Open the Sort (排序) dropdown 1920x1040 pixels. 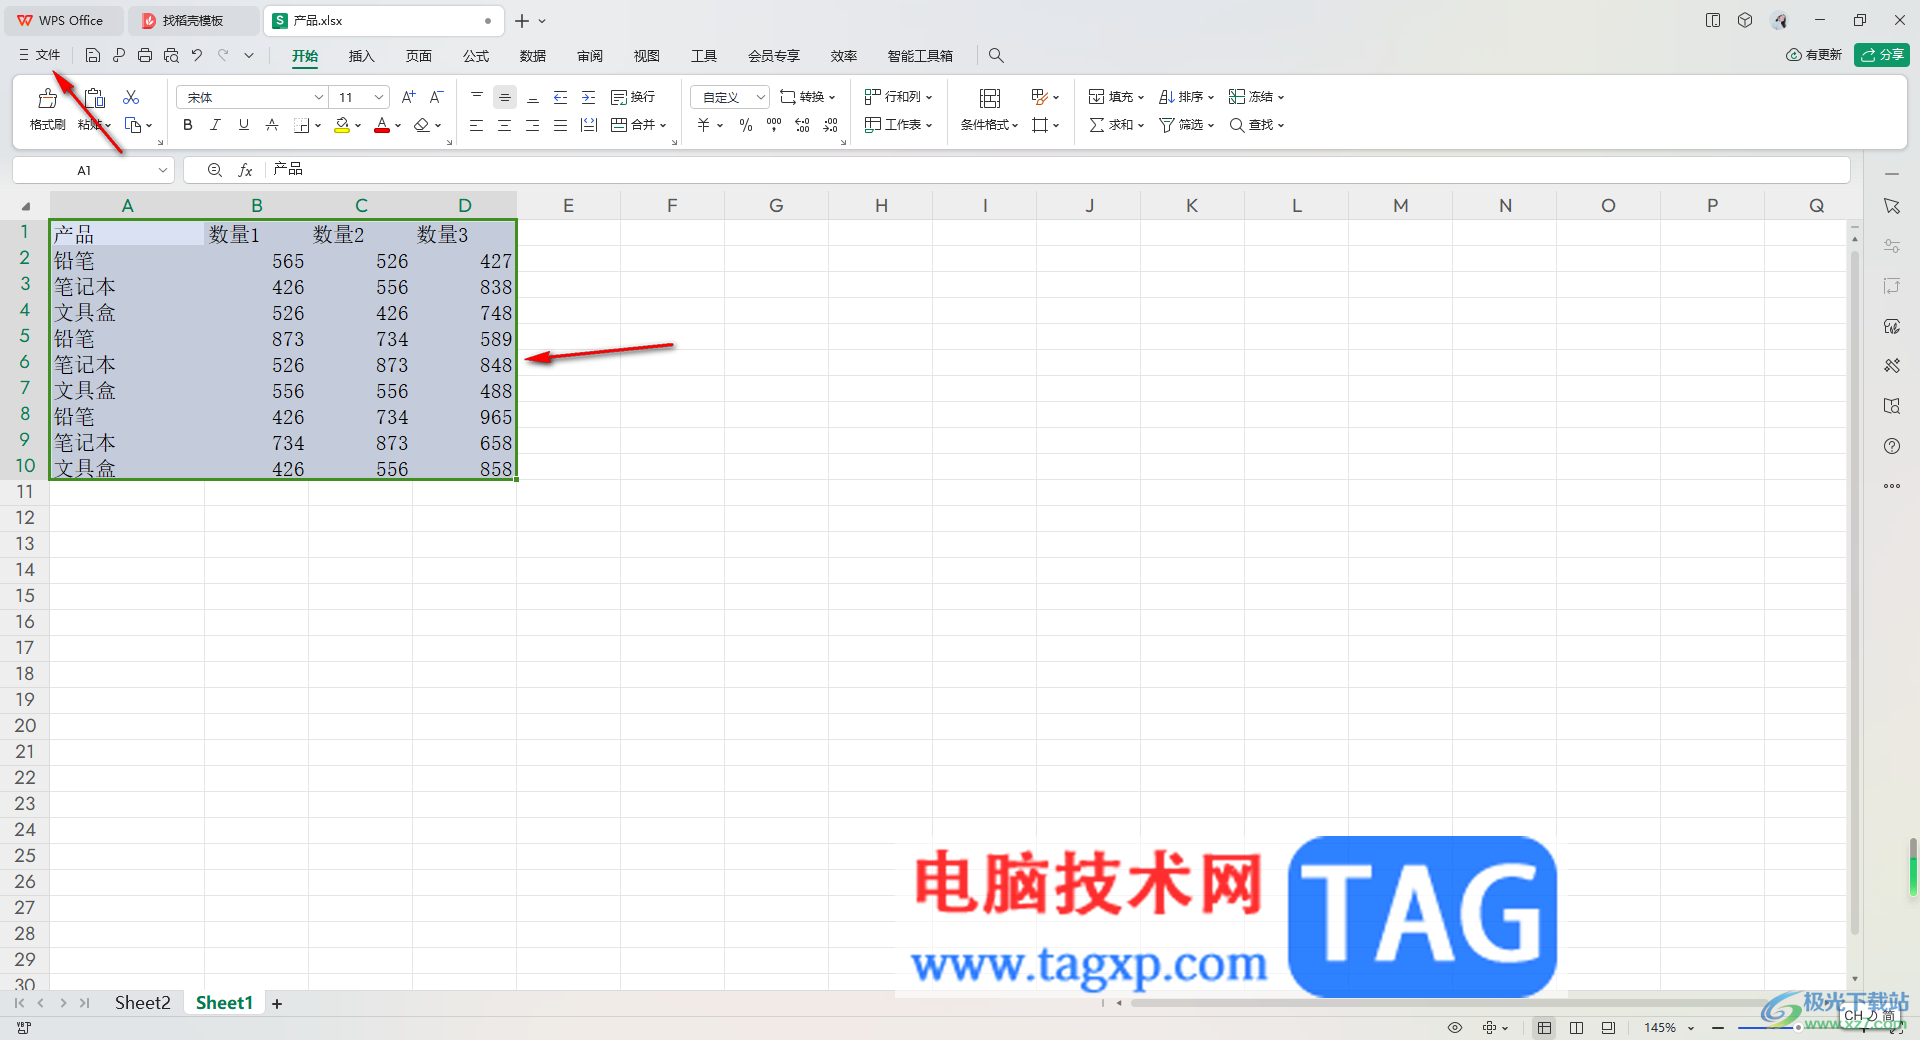click(1186, 97)
